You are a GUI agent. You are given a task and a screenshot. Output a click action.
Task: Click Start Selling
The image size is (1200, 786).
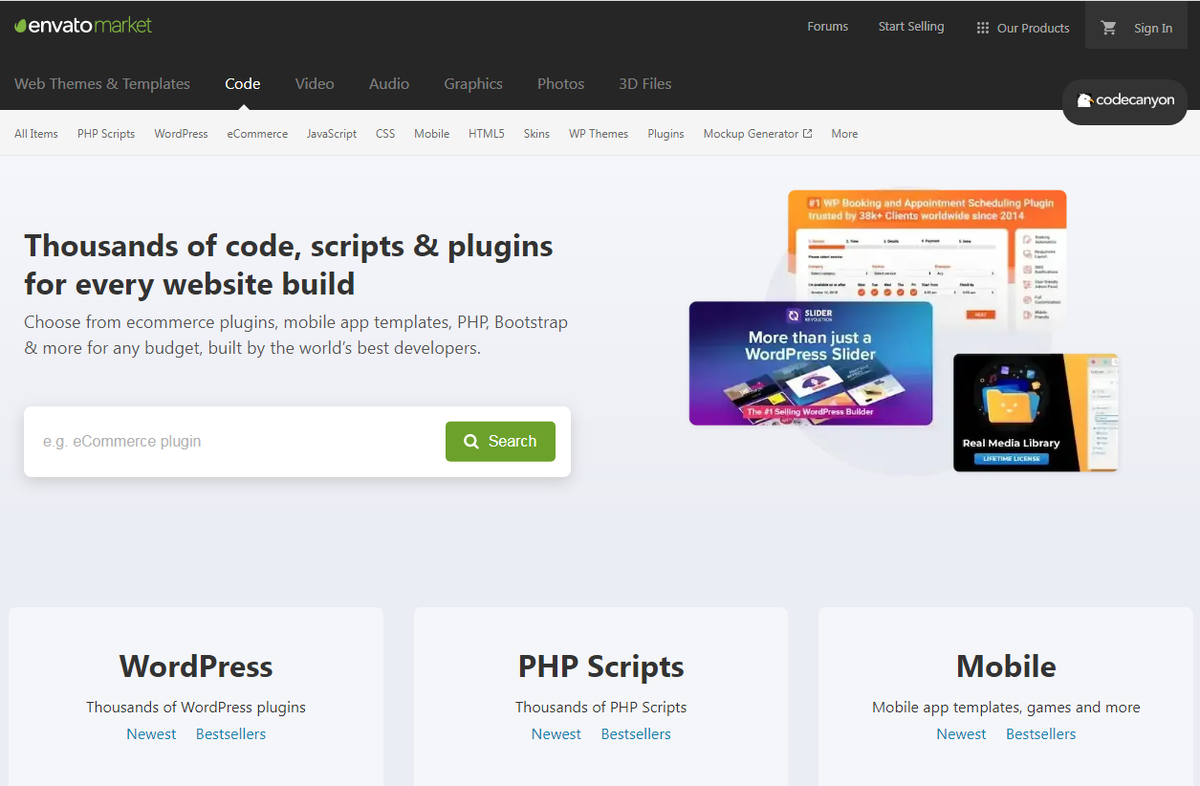coord(911,27)
